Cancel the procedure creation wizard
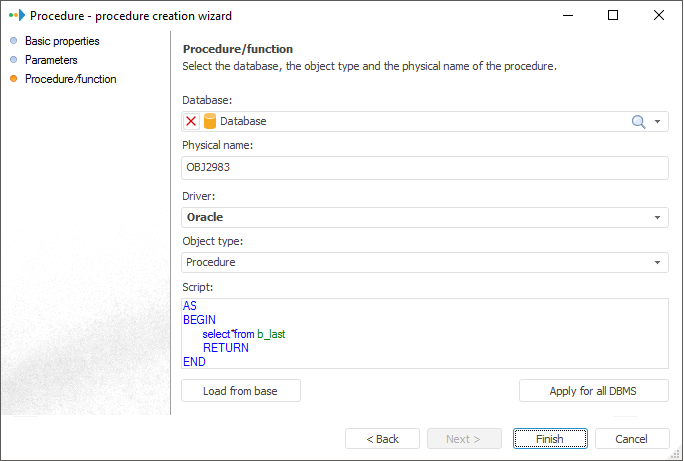The width and height of the screenshot is (684, 461). point(632,439)
